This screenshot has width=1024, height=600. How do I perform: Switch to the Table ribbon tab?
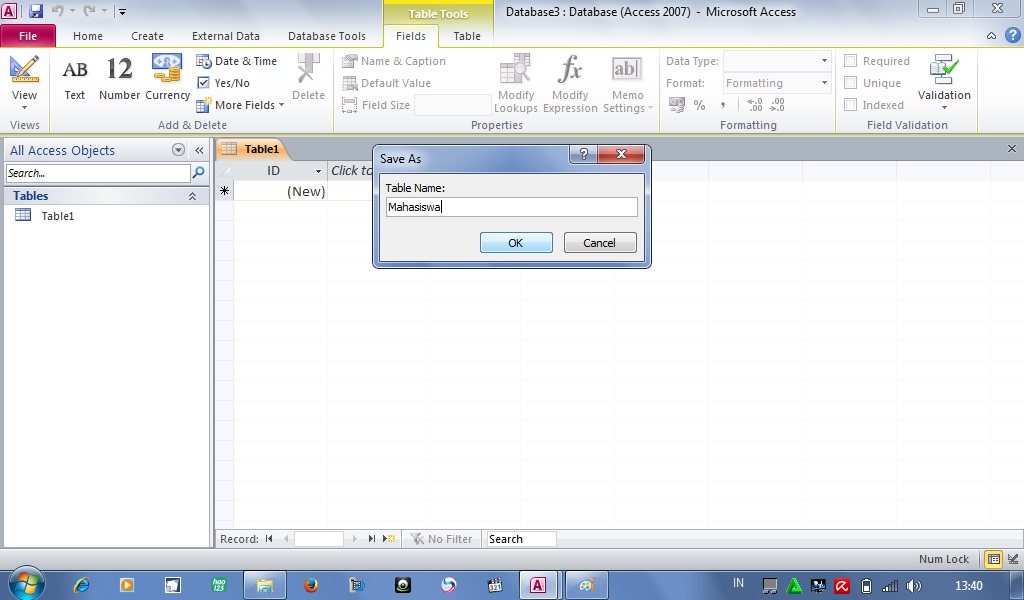[467, 36]
